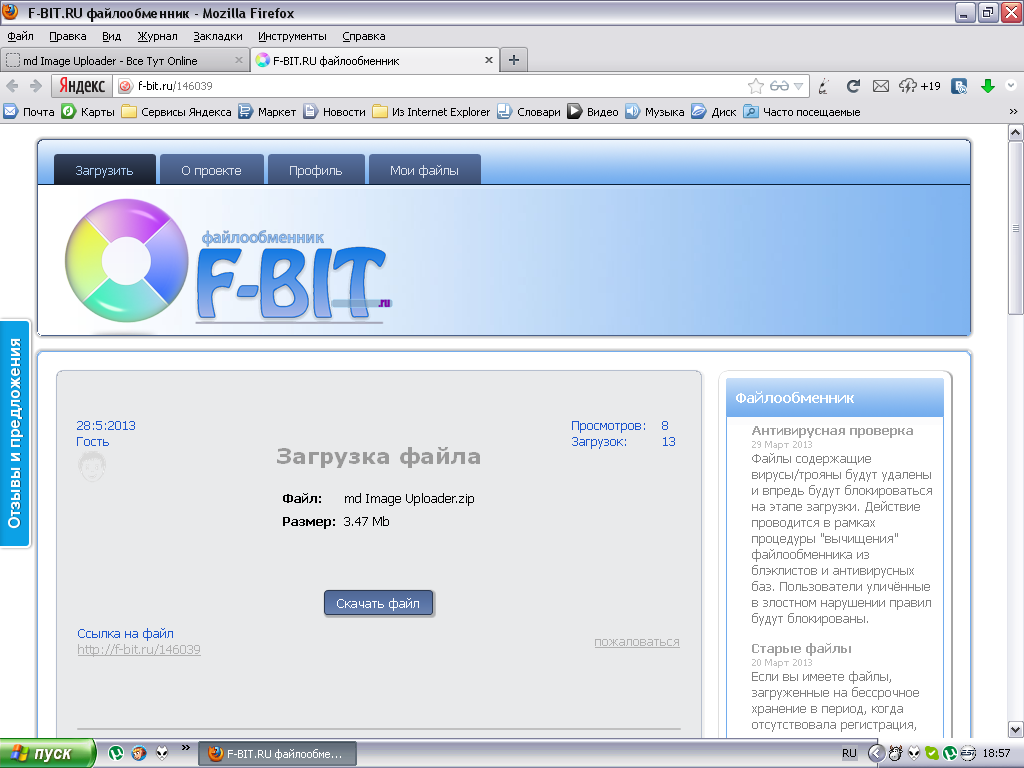Open the Маркет bookmark
Viewport: 1024px width, 768px height.
tap(267, 112)
